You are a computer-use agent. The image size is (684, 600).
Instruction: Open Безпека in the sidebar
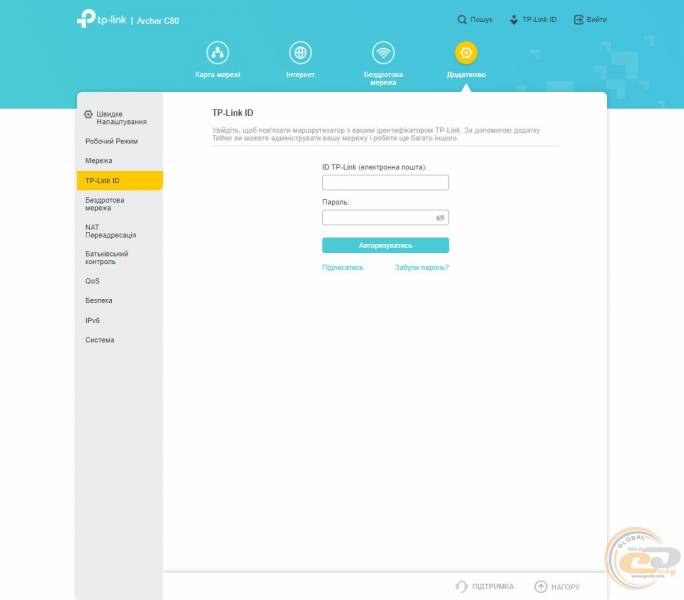click(x=99, y=301)
